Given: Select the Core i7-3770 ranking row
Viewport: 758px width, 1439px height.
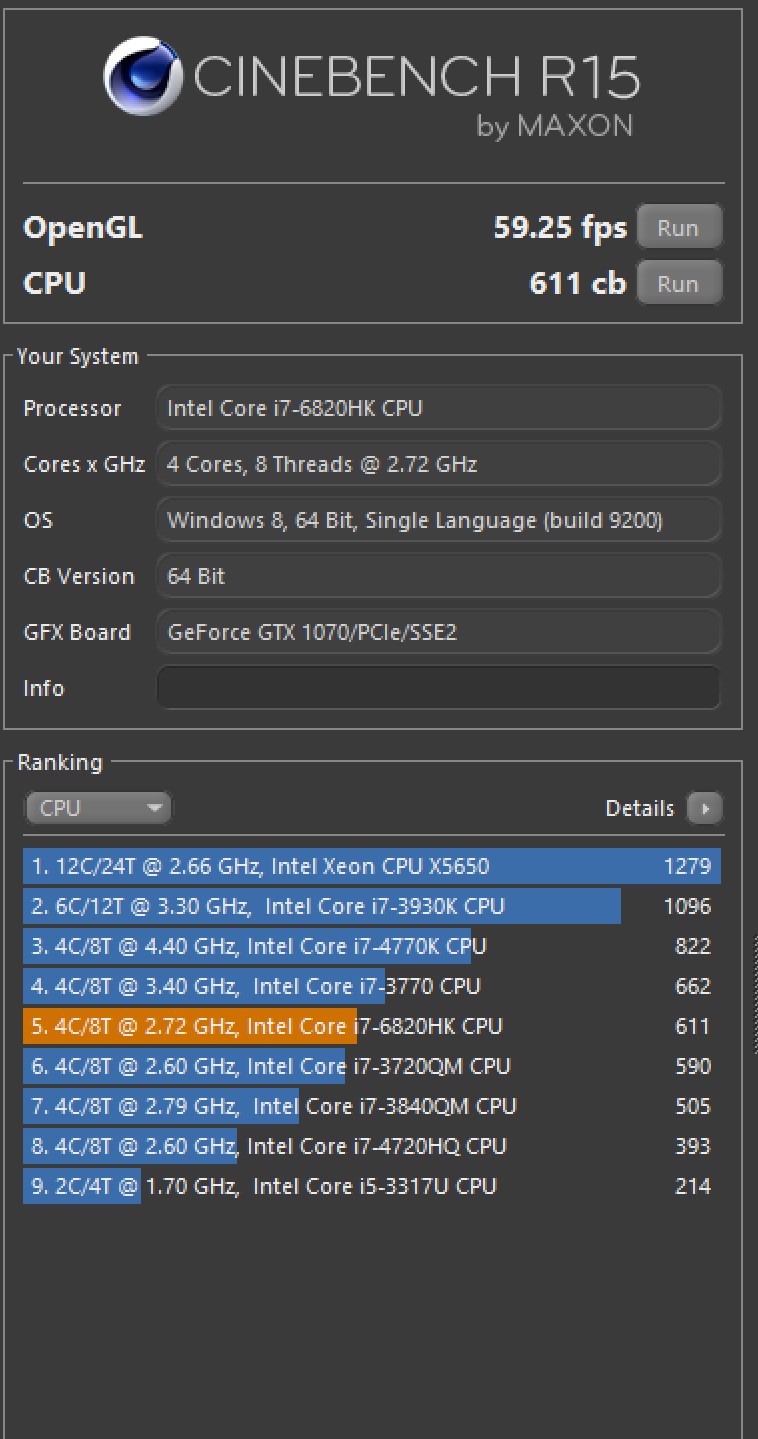Looking at the screenshot, I should pos(370,986).
